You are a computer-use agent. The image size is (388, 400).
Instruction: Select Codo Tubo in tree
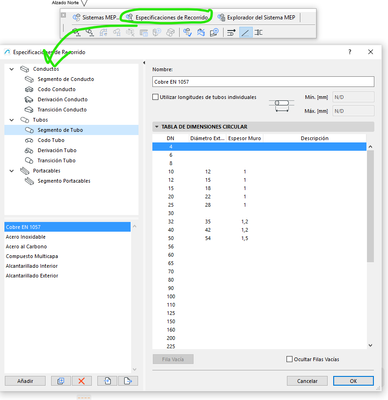(x=51, y=140)
